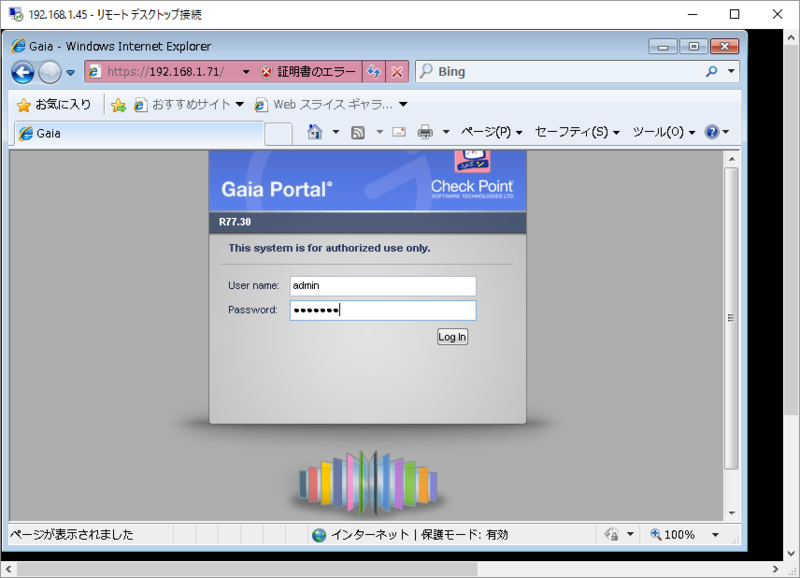This screenshot has width=800, height=578.
Task: Expand the Home button dropdown arrow
Action: (336, 132)
